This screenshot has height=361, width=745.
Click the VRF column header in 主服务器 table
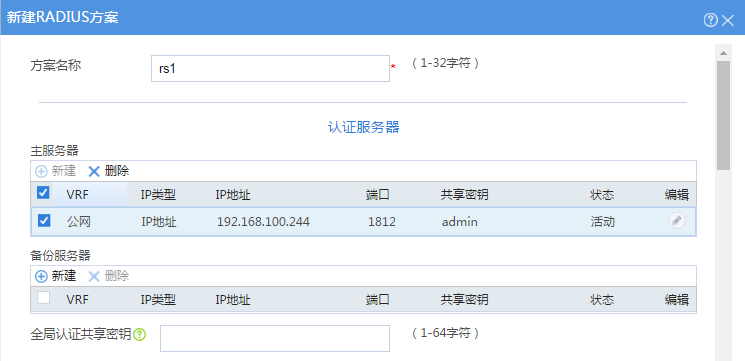tap(77, 195)
